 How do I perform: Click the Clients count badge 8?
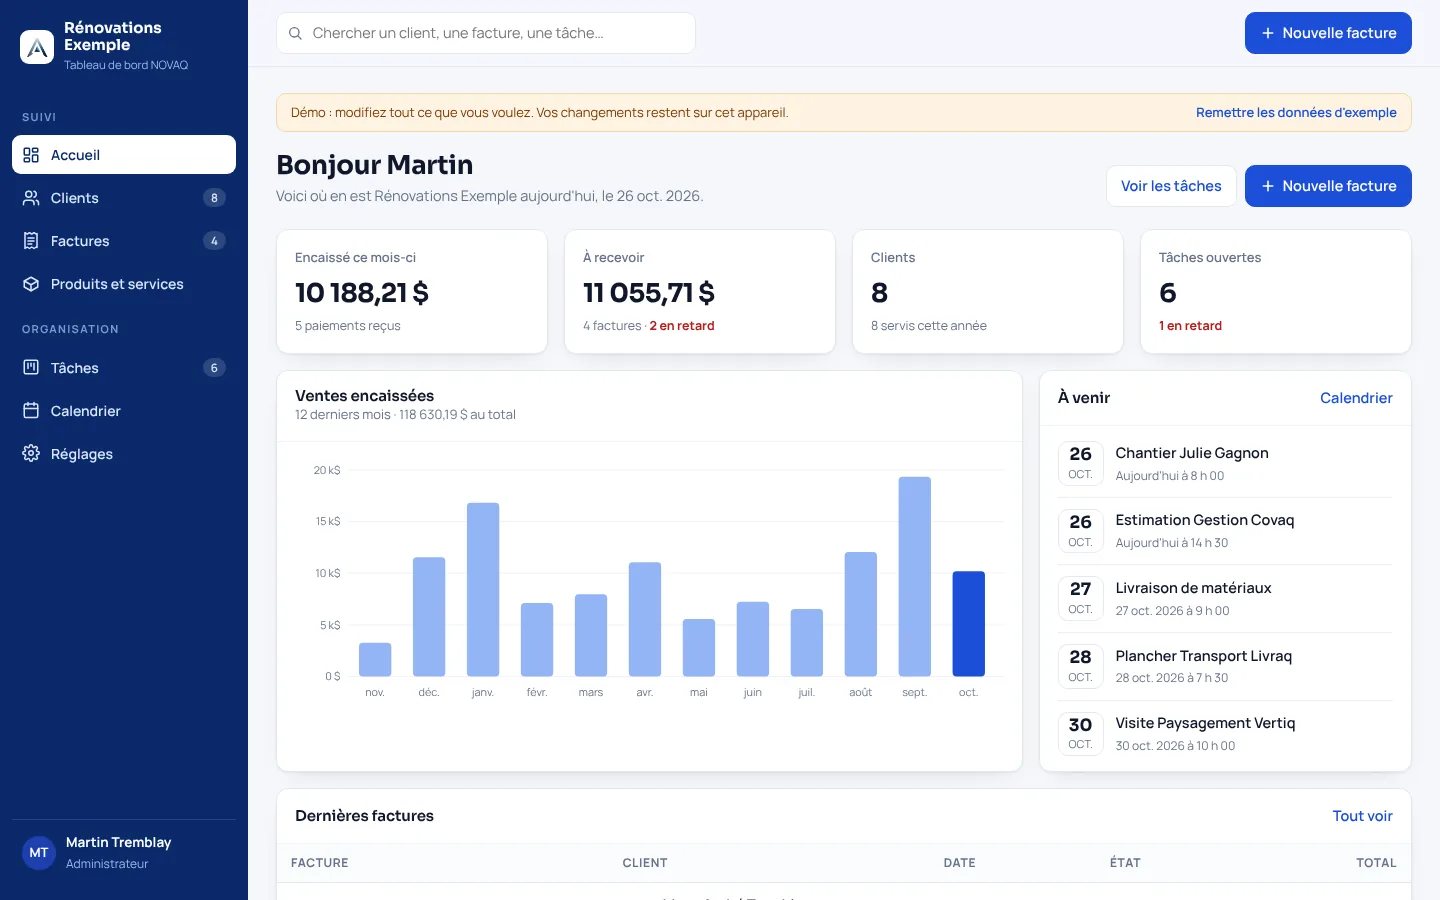coord(214,198)
